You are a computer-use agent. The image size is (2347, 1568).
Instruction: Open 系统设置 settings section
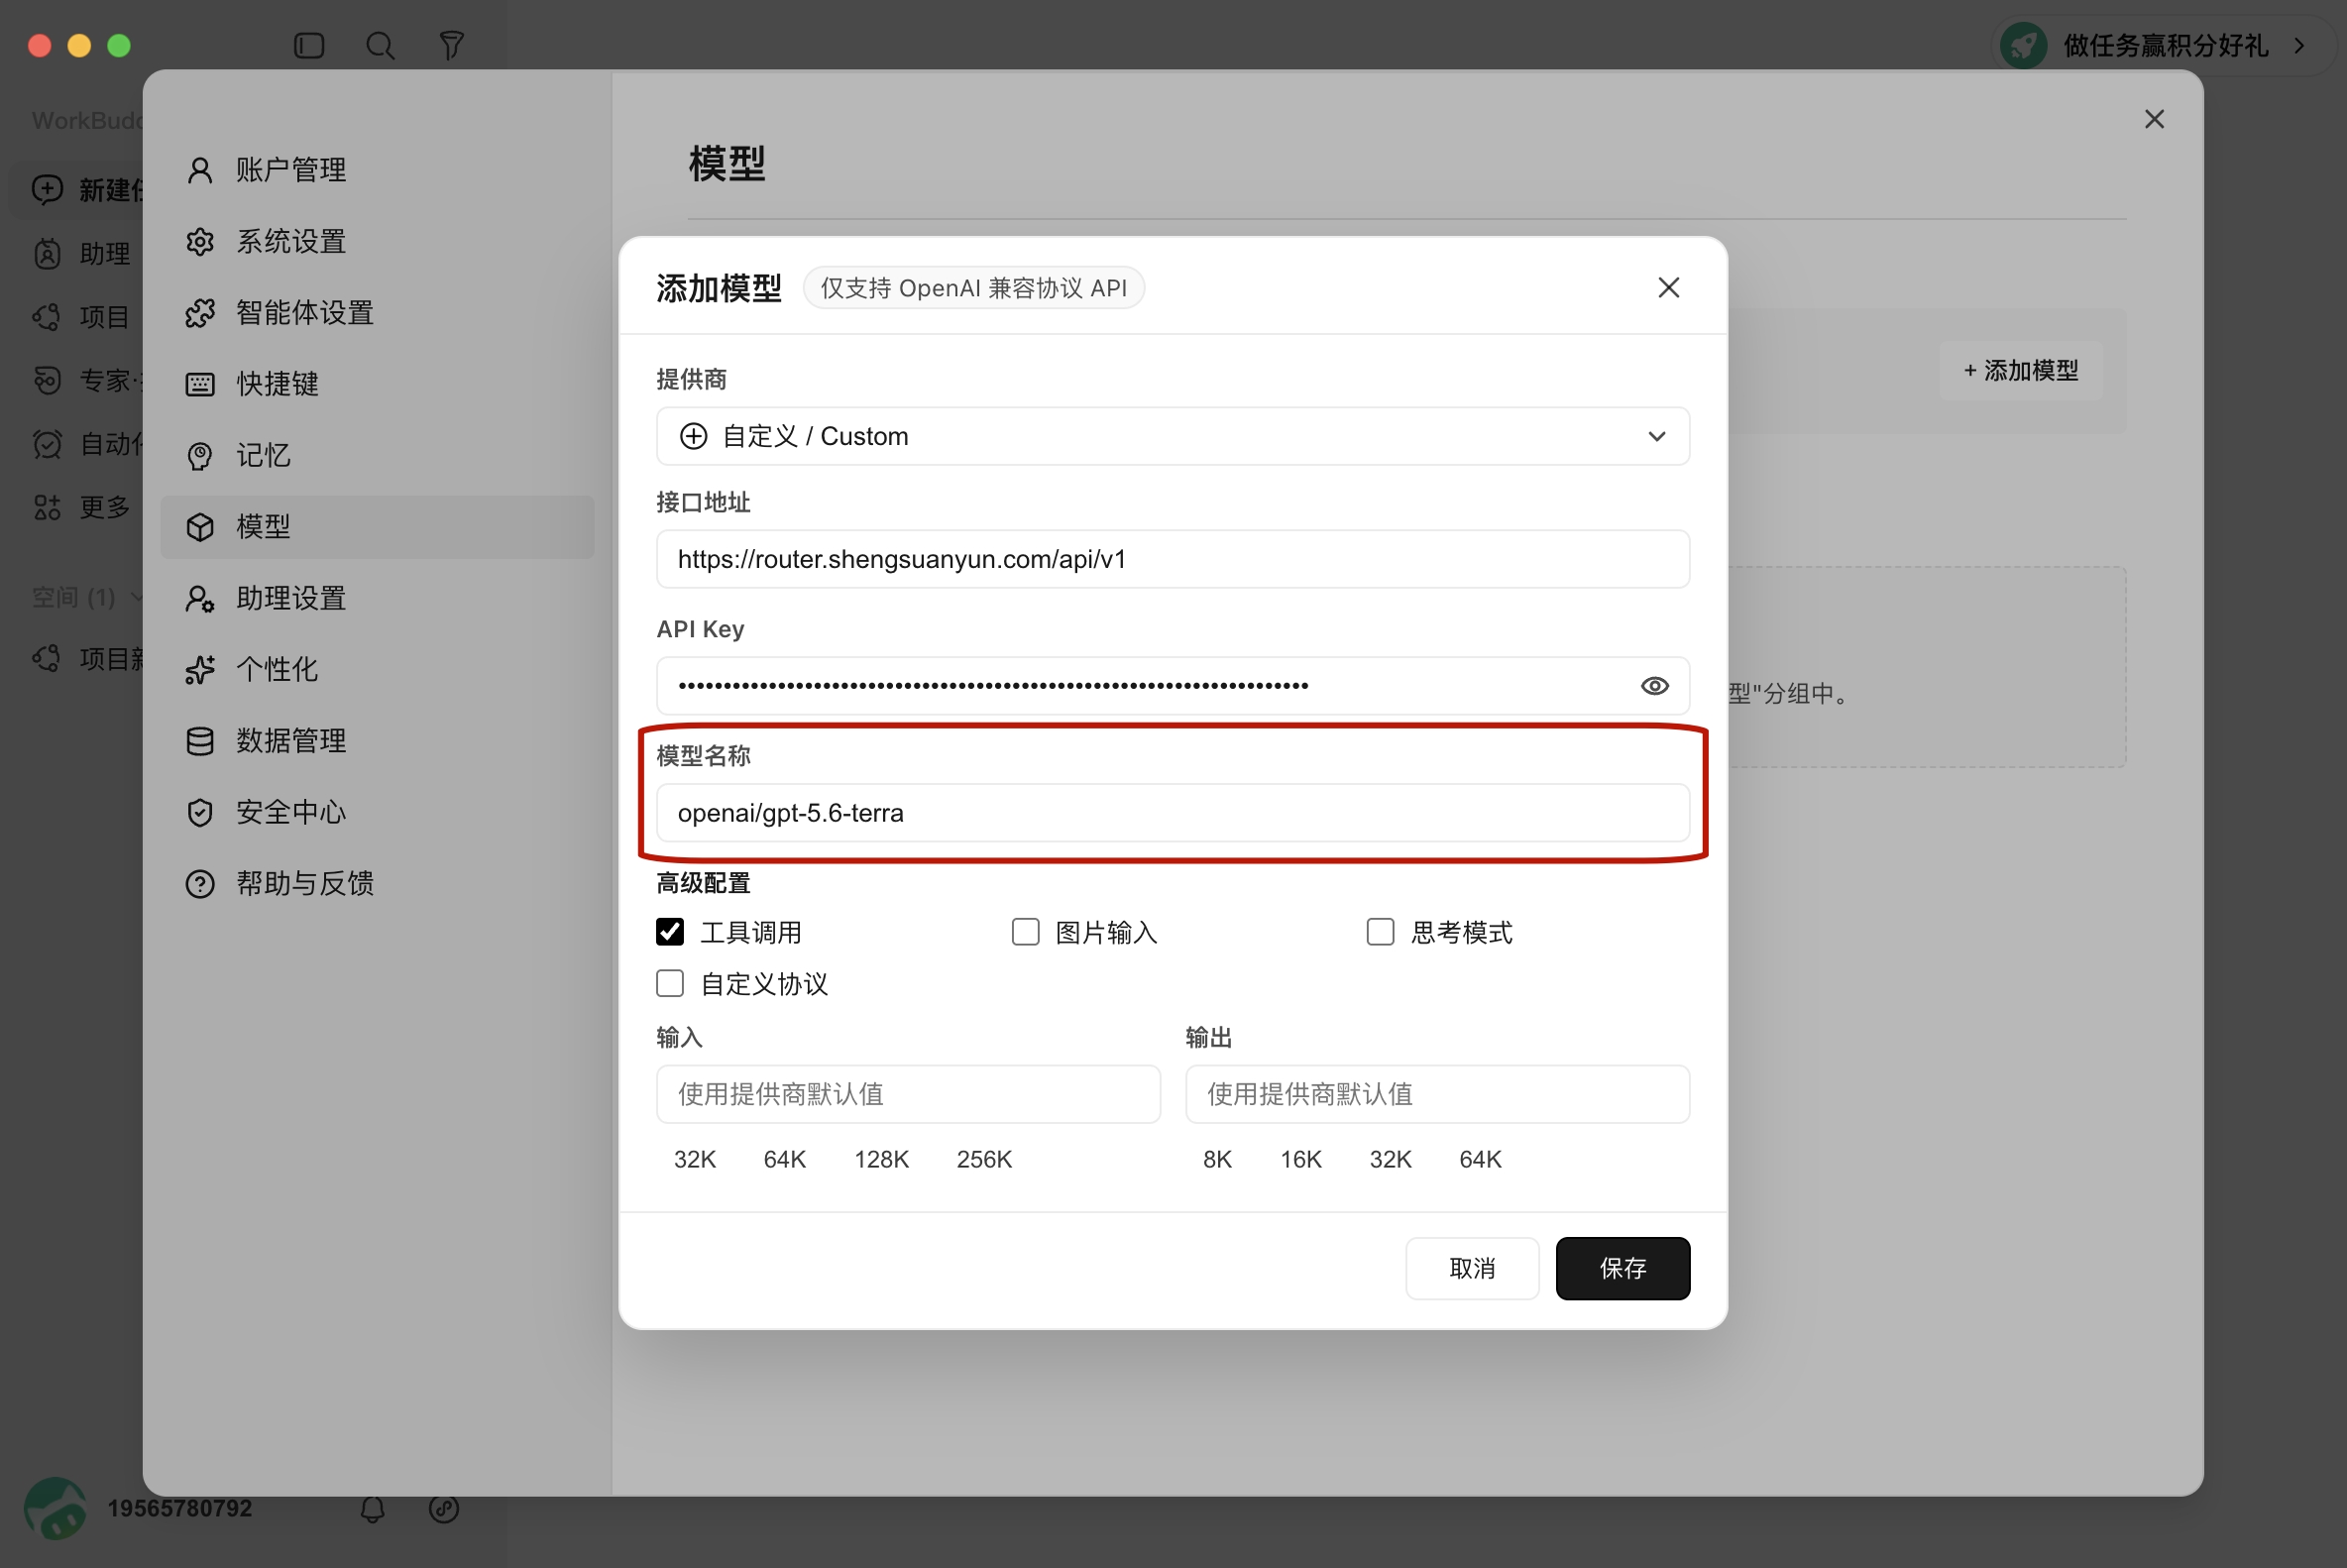pos(378,242)
